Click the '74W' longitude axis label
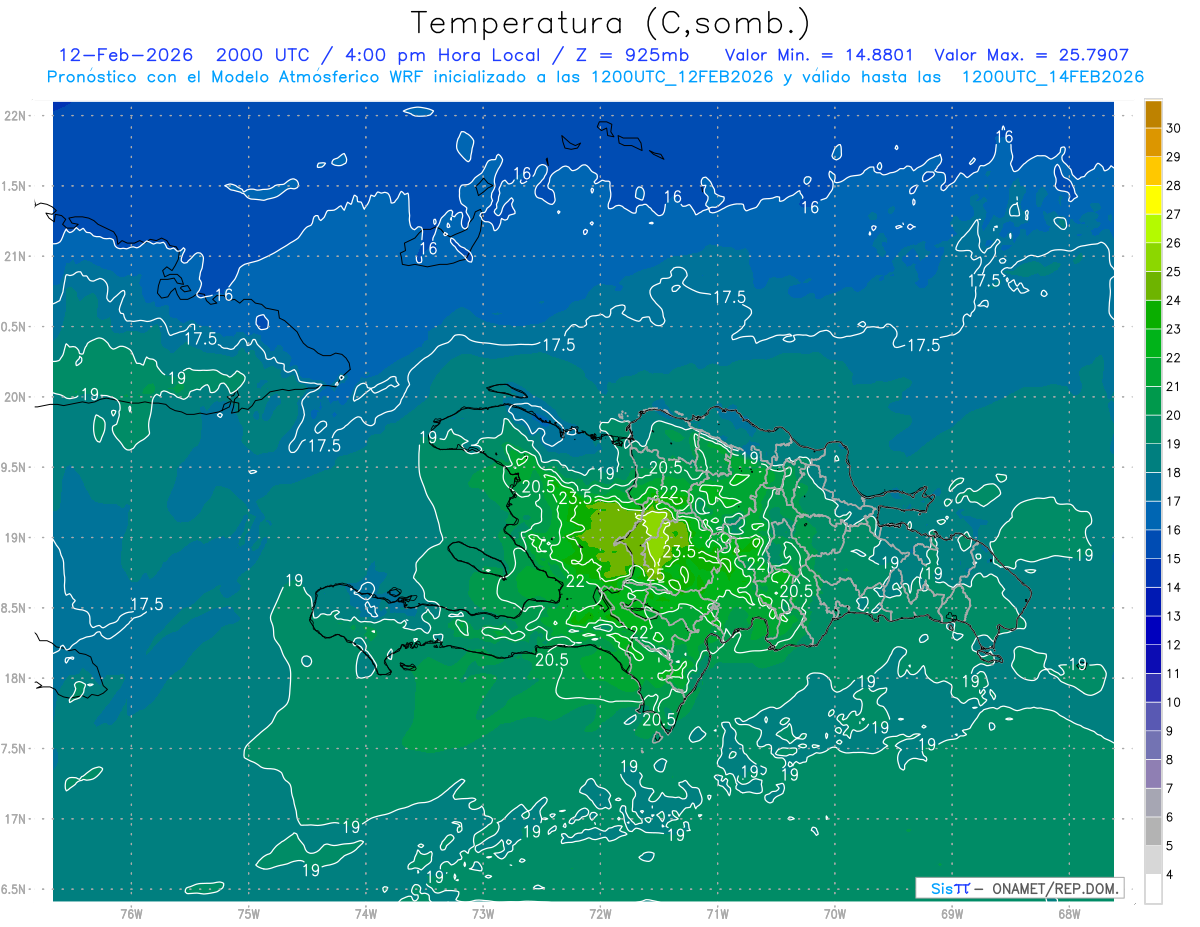 coord(366,914)
